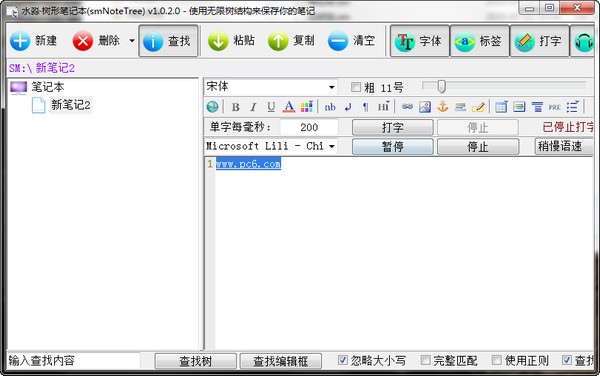Click the globe browser icon
This screenshot has height=376, width=600.
212,107
